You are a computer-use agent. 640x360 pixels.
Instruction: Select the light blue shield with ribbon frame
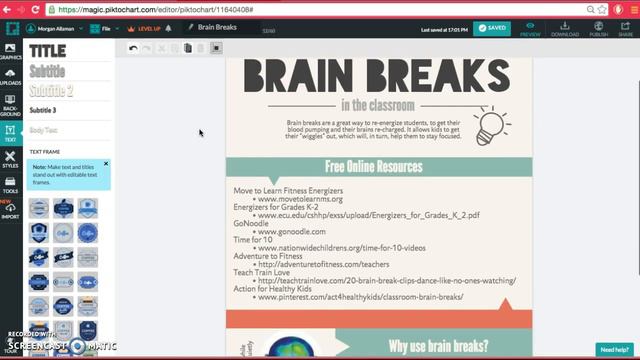point(88,208)
